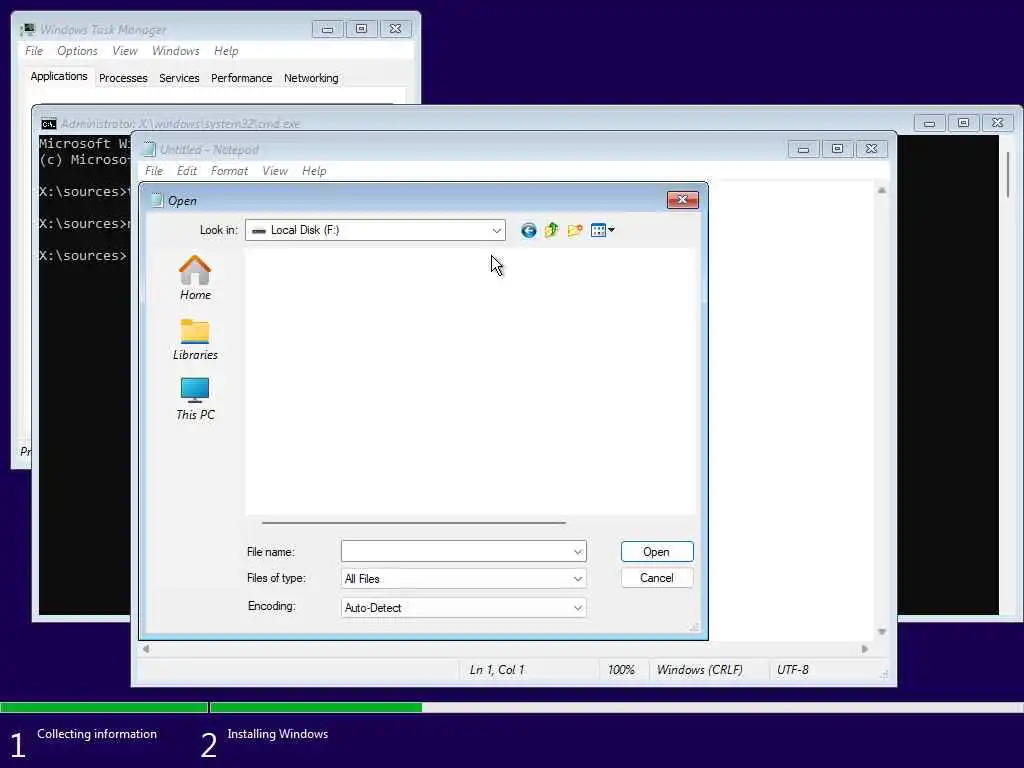Open Notepad Edit menu
The width and height of the screenshot is (1024, 768).
187,171
